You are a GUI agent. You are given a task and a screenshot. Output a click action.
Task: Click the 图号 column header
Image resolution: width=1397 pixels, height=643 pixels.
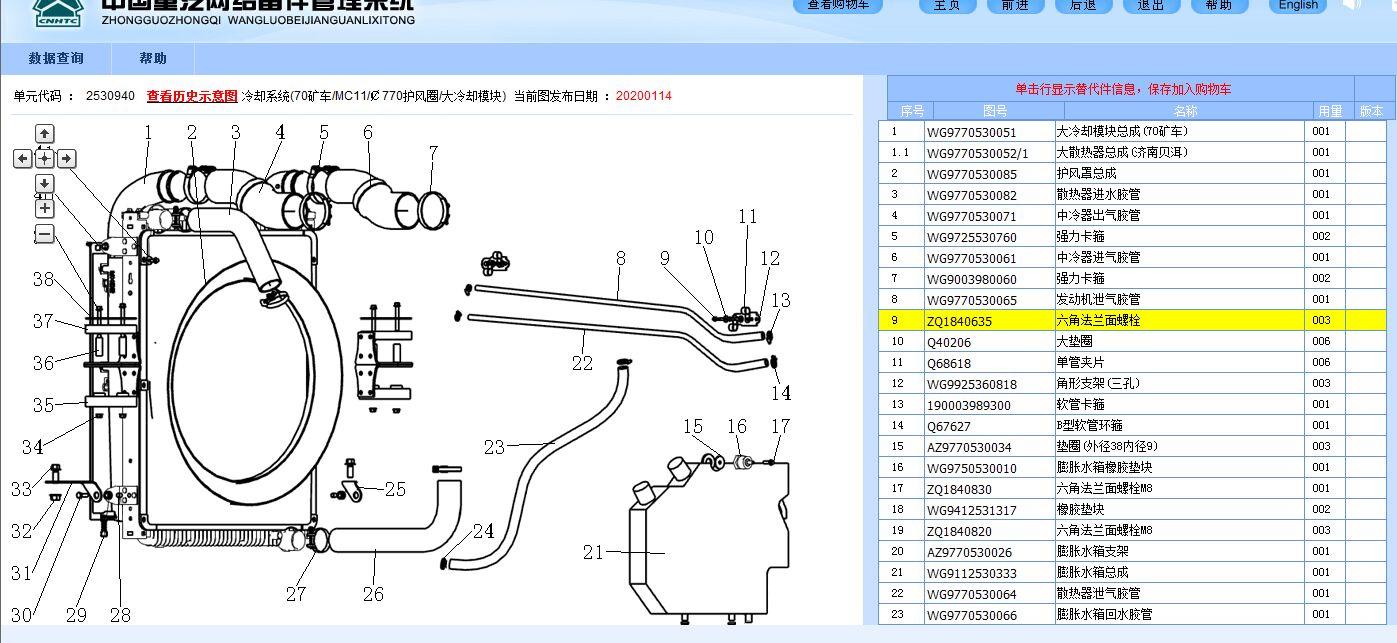point(996,111)
